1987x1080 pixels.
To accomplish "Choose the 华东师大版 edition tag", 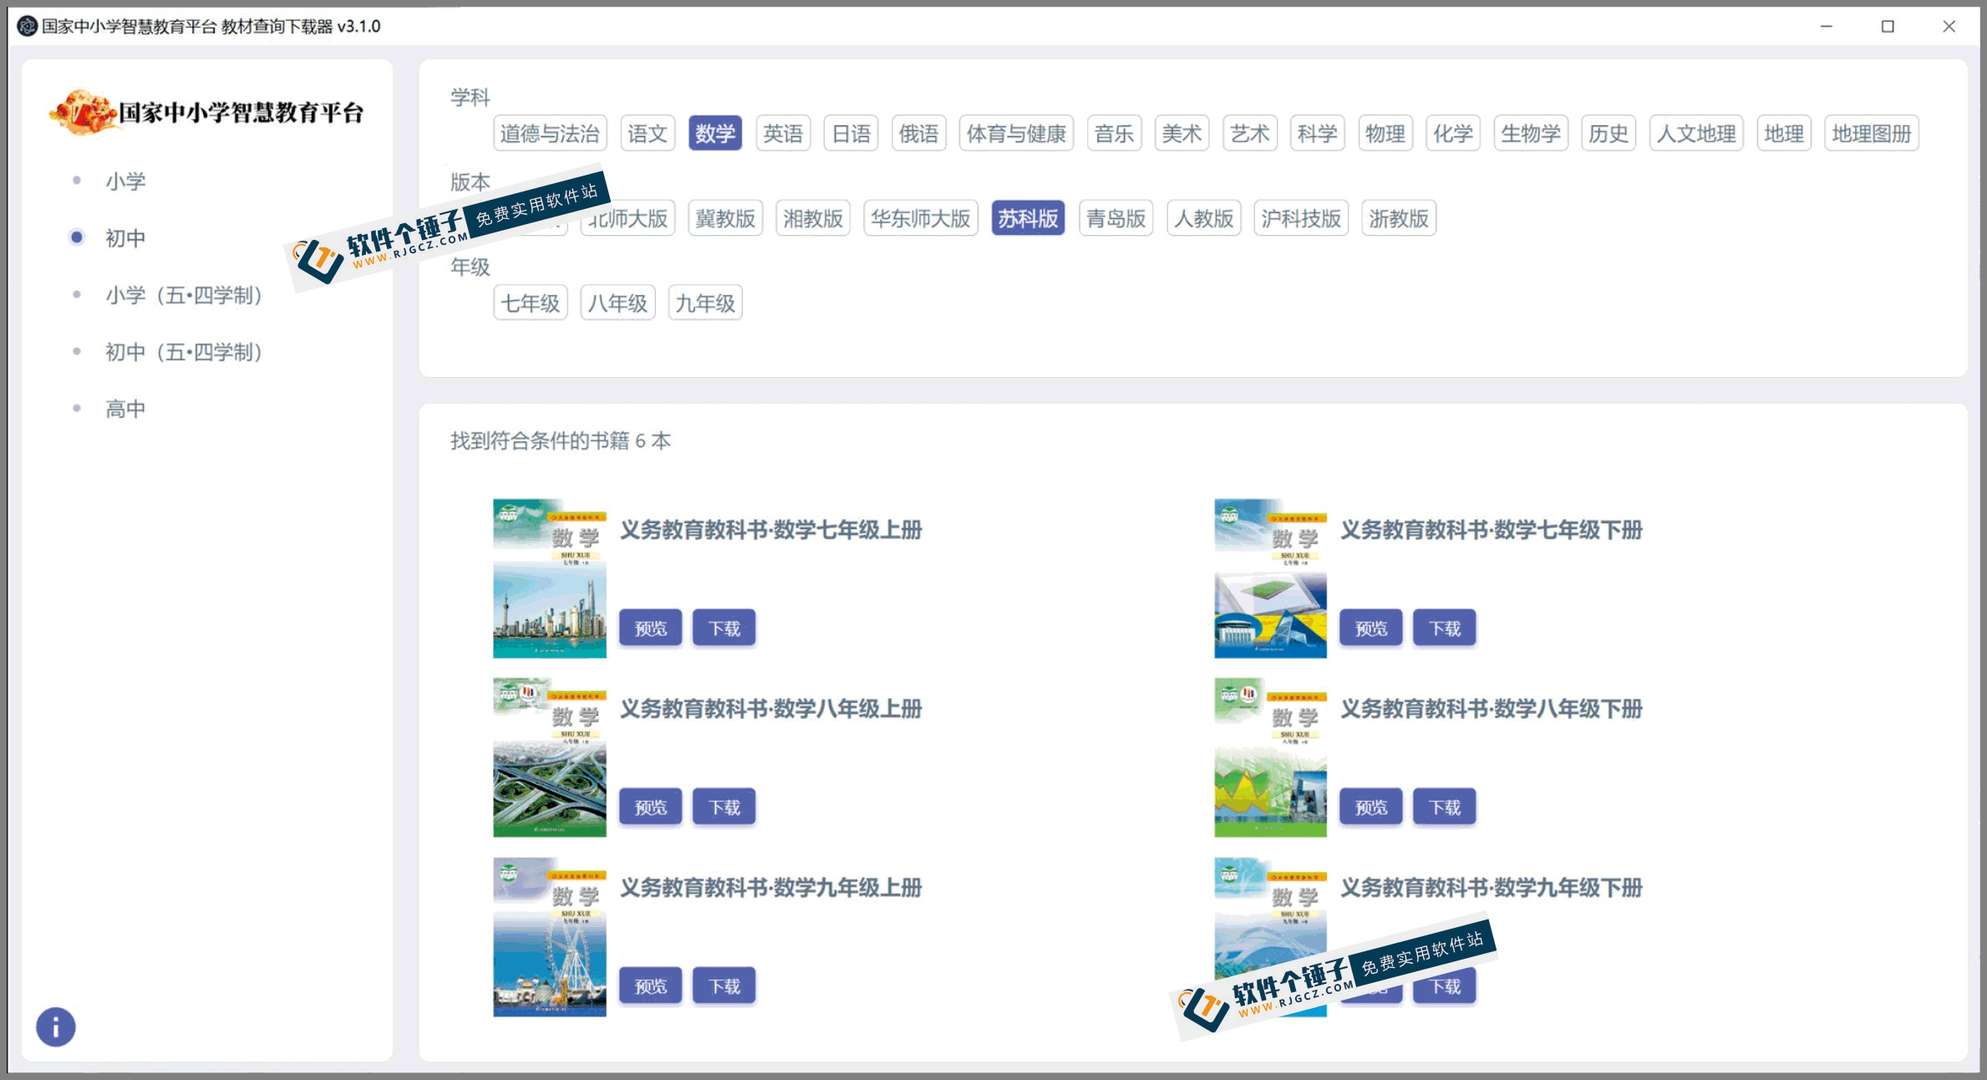I will tap(920, 218).
